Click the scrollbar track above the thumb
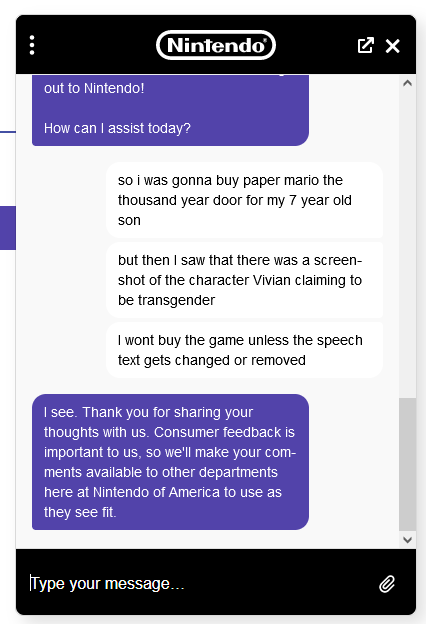 [407, 244]
